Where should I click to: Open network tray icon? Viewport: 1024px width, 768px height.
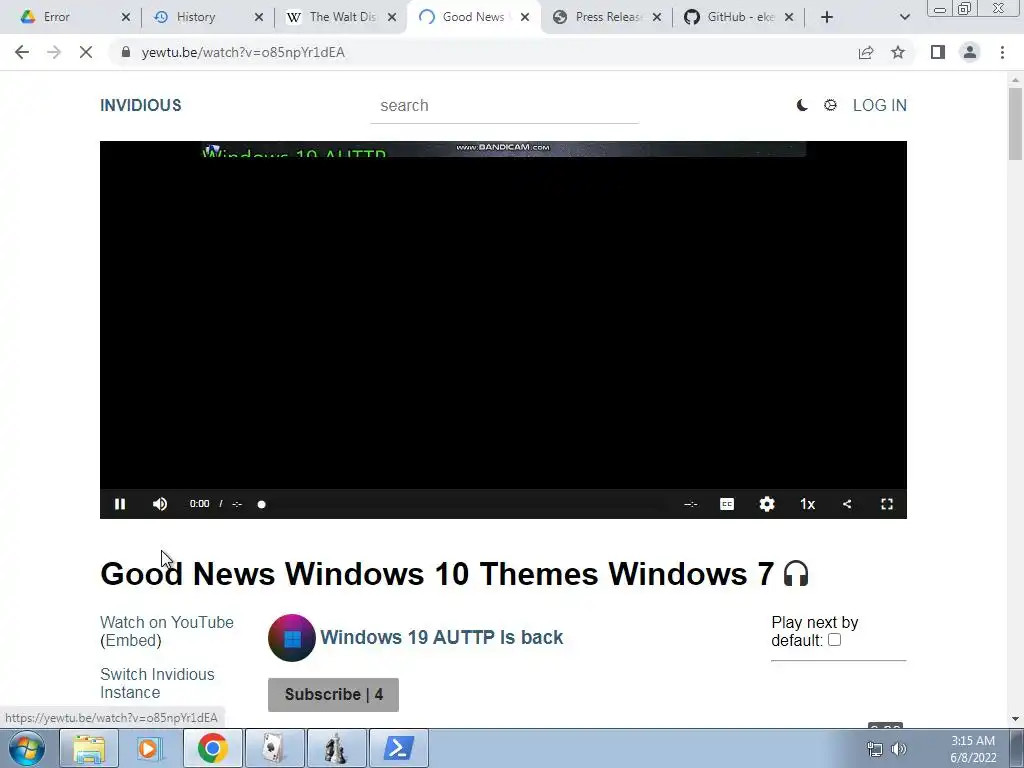[x=874, y=749]
